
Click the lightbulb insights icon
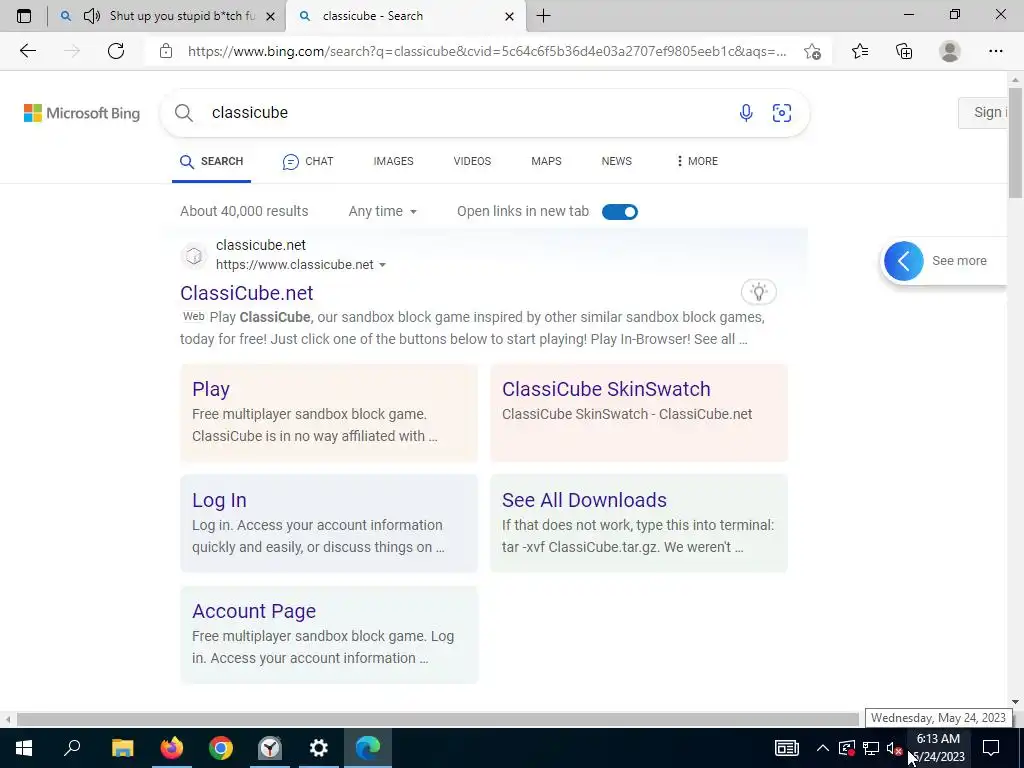click(758, 292)
